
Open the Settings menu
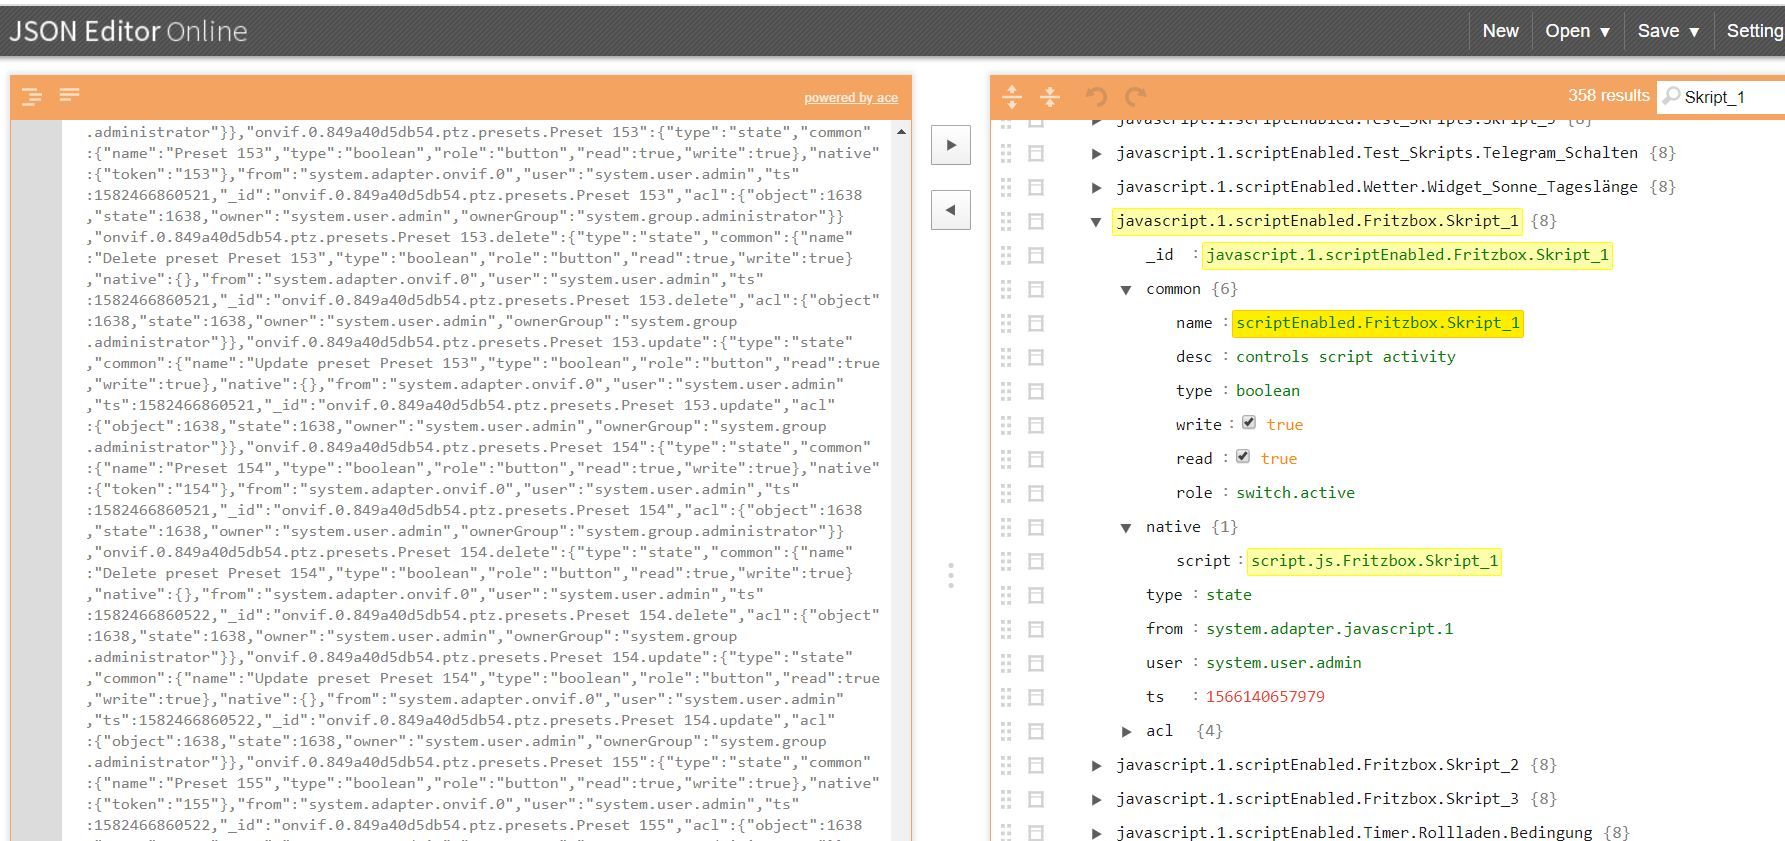tap(1754, 31)
